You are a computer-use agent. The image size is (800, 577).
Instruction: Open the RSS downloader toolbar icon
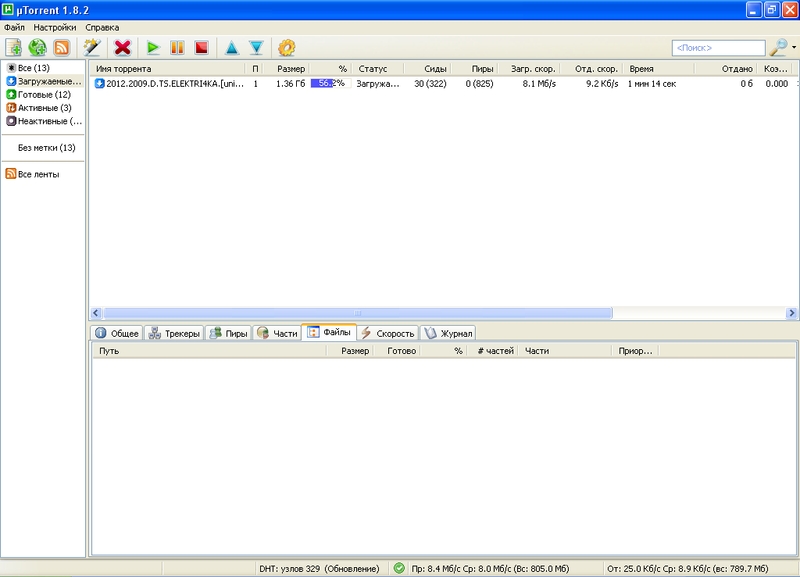coord(62,48)
